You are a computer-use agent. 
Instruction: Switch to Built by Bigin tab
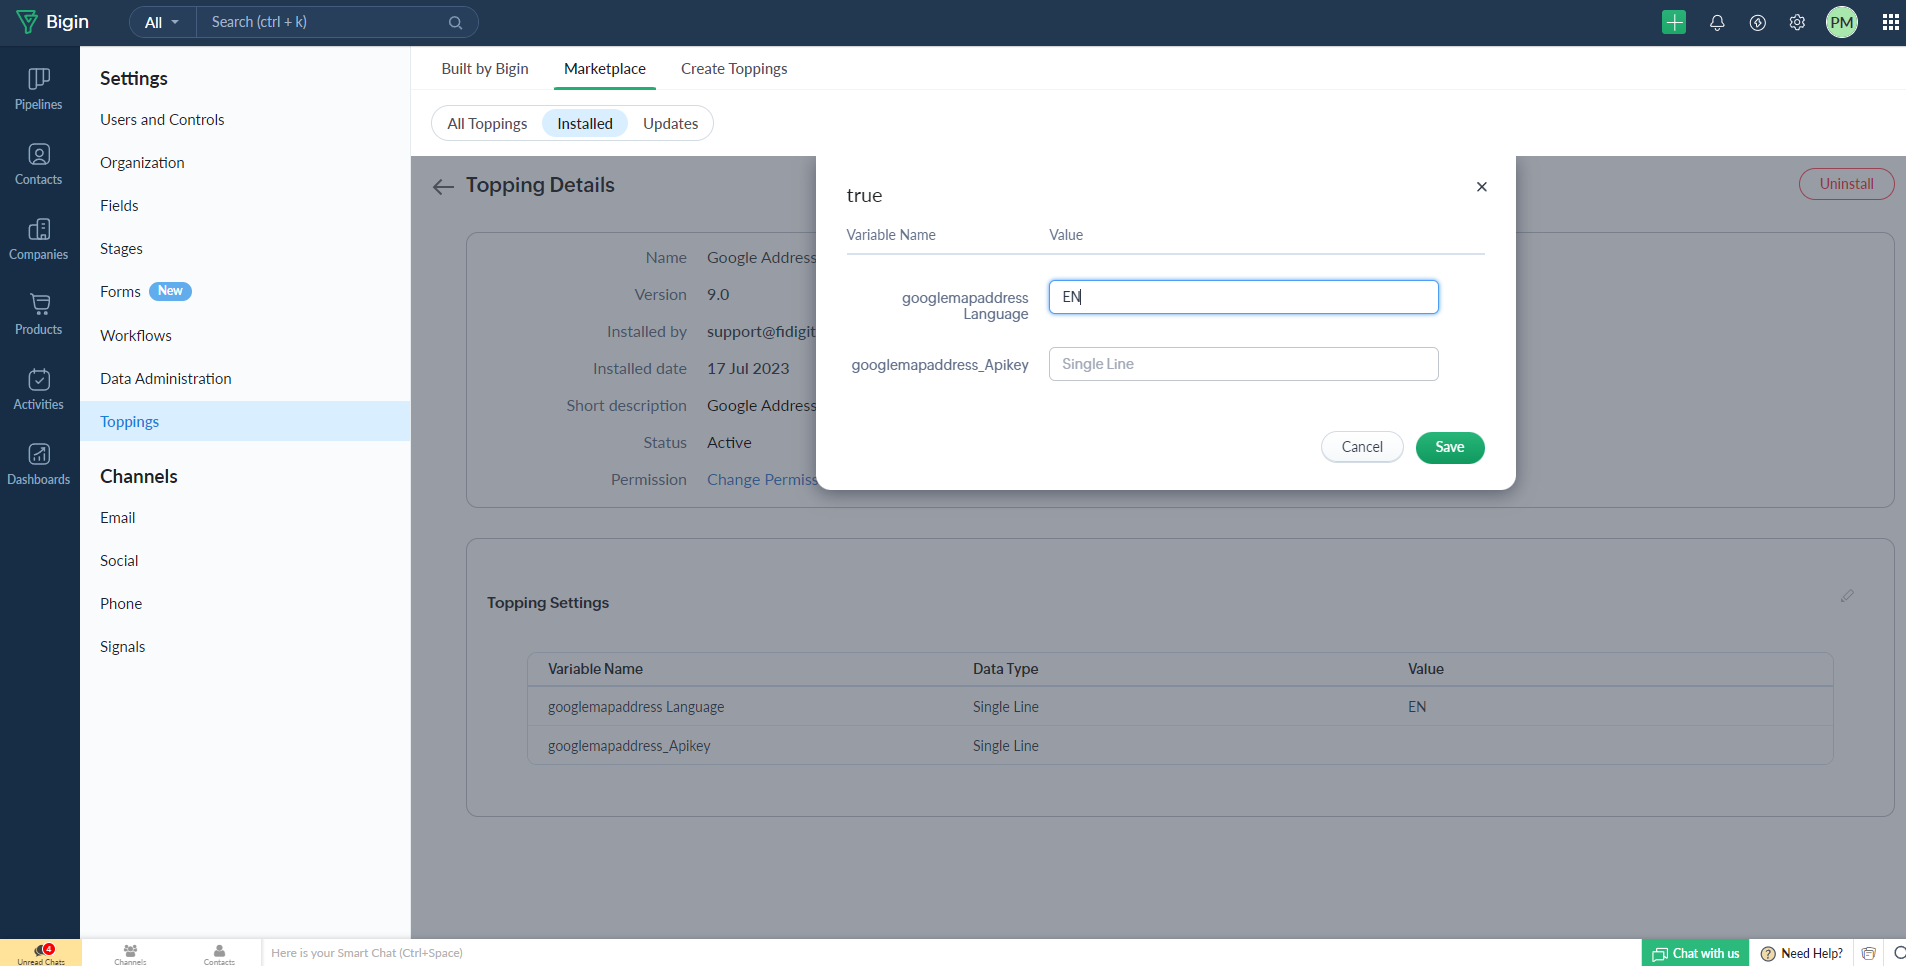(485, 68)
